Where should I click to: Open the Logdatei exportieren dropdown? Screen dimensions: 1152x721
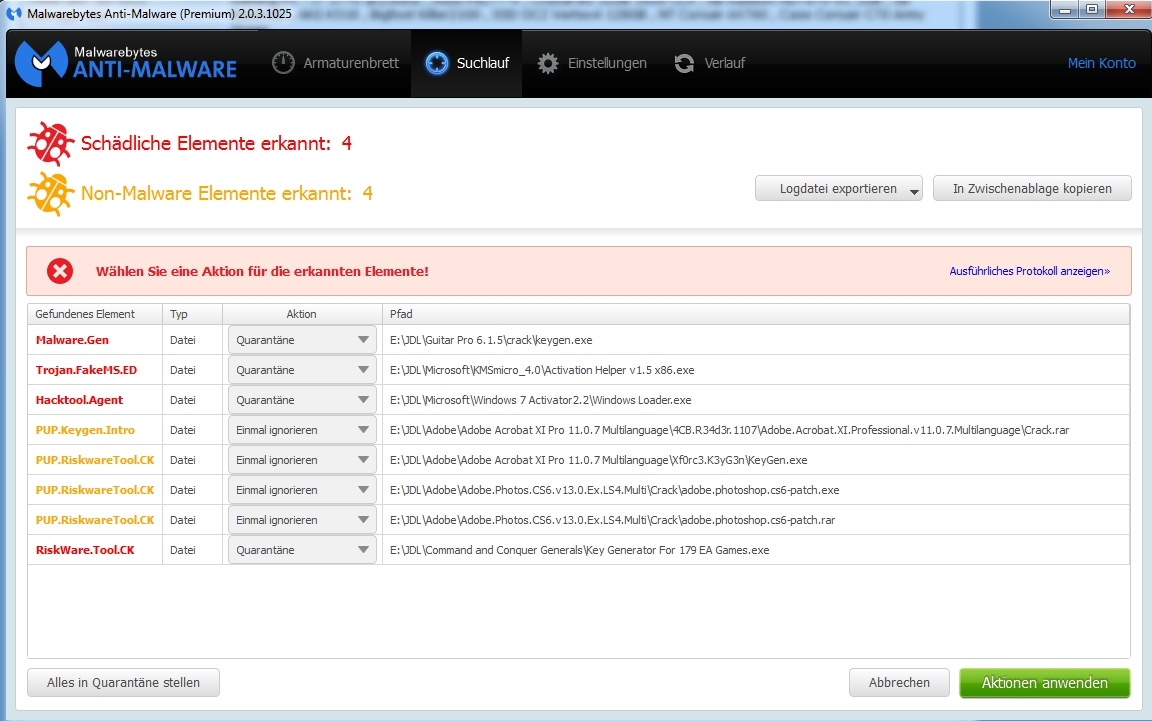838,189
